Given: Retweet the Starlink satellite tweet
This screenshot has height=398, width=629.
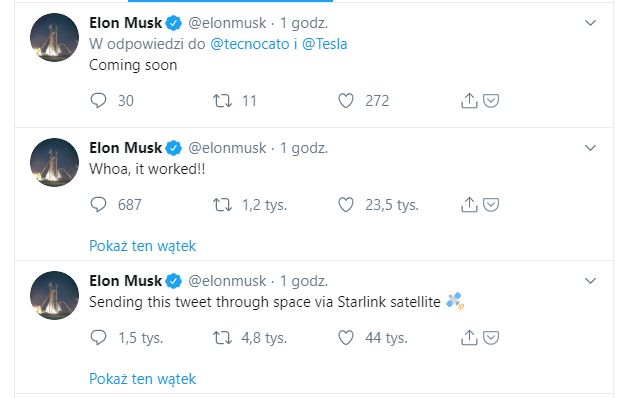Looking at the screenshot, I should pyautogui.click(x=222, y=338).
